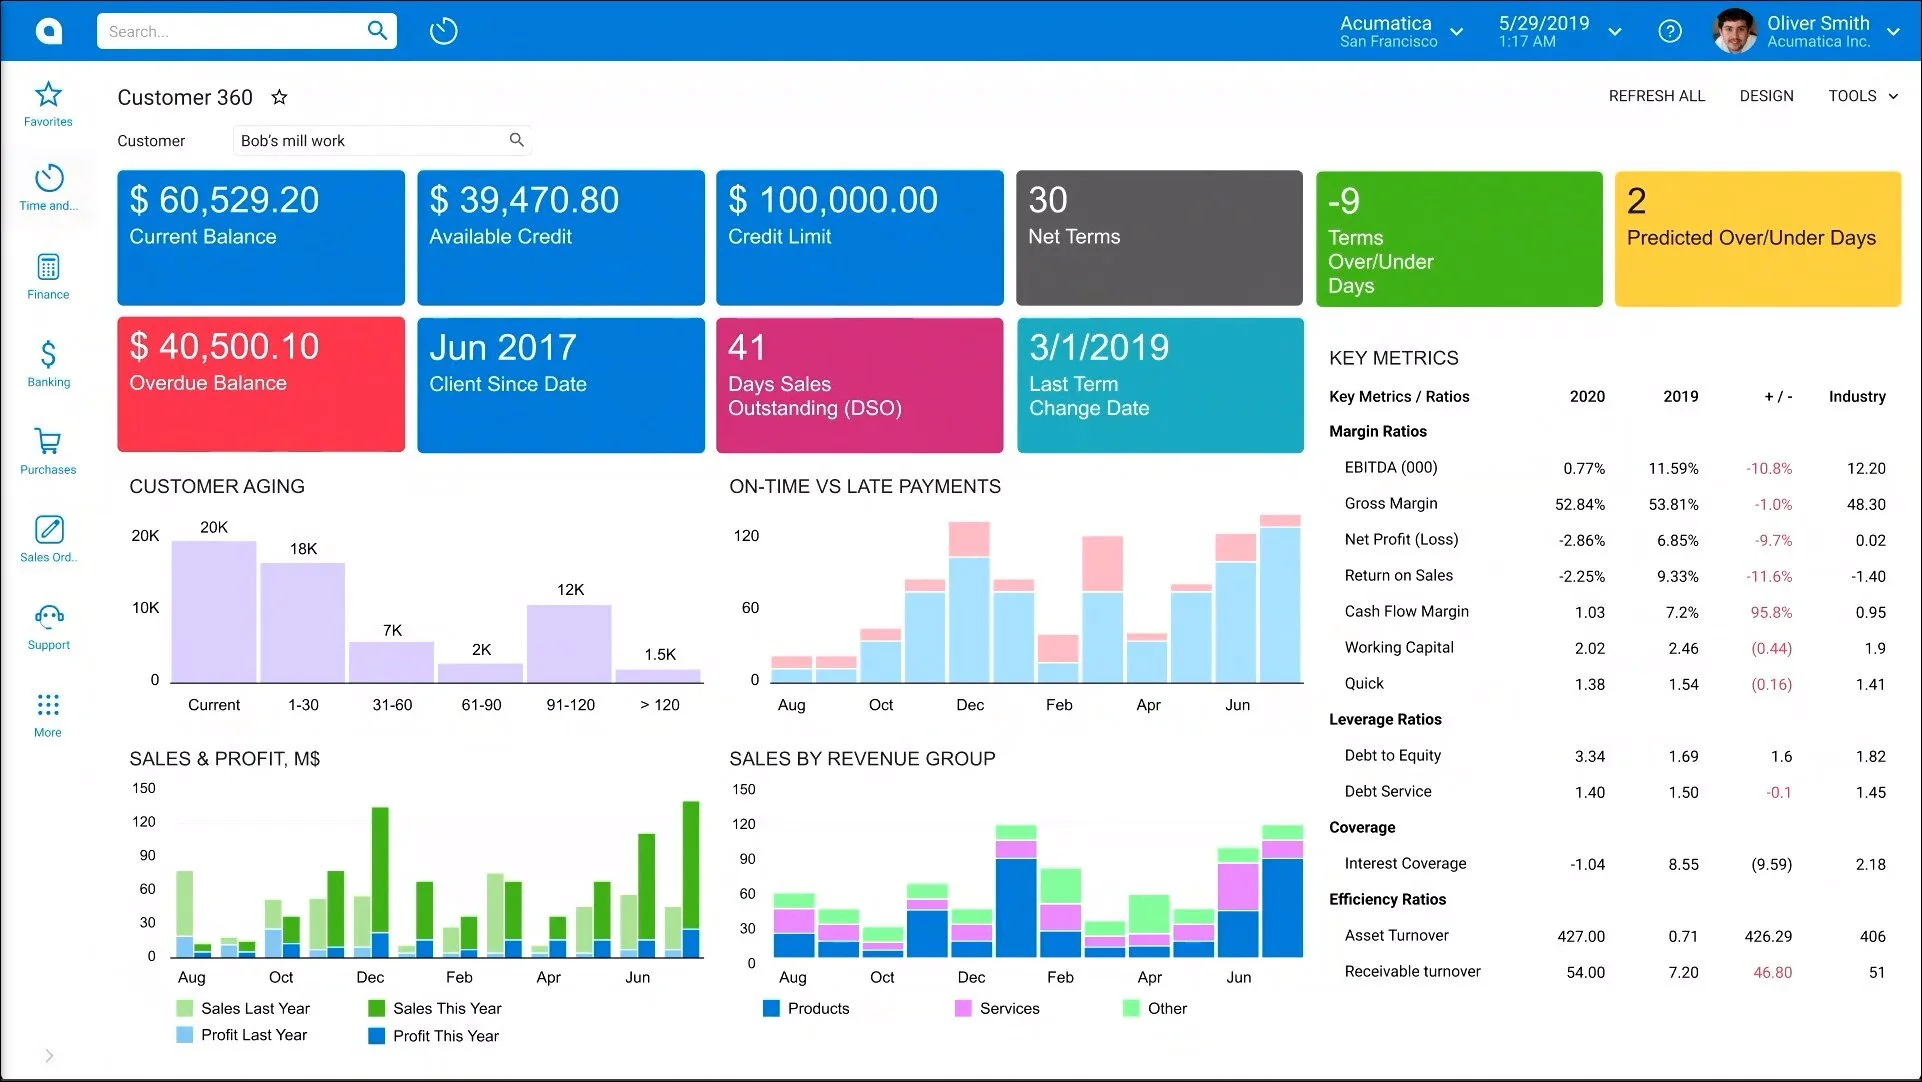Click DESIGN in dashboard toolbar
The width and height of the screenshot is (1922, 1082).
click(x=1766, y=96)
